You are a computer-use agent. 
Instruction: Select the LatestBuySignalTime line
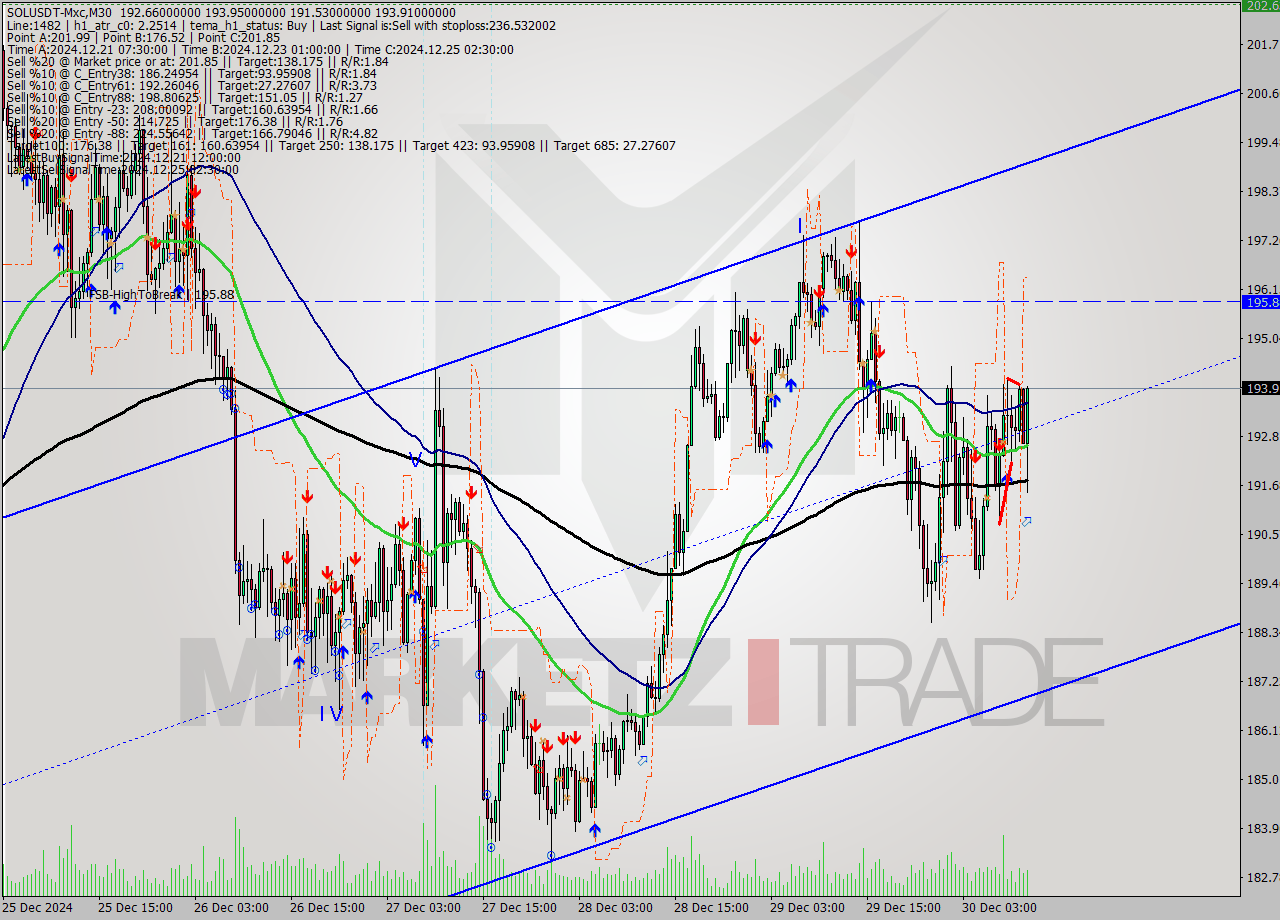[x=123, y=157]
